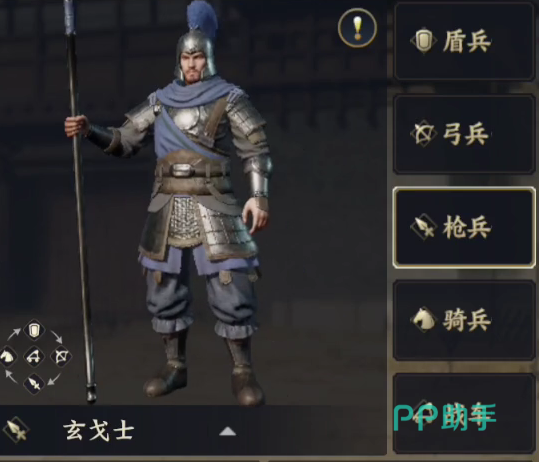Select troop button under PP助手 watermark
Screen dimensions: 539x462
[x=464, y=414]
